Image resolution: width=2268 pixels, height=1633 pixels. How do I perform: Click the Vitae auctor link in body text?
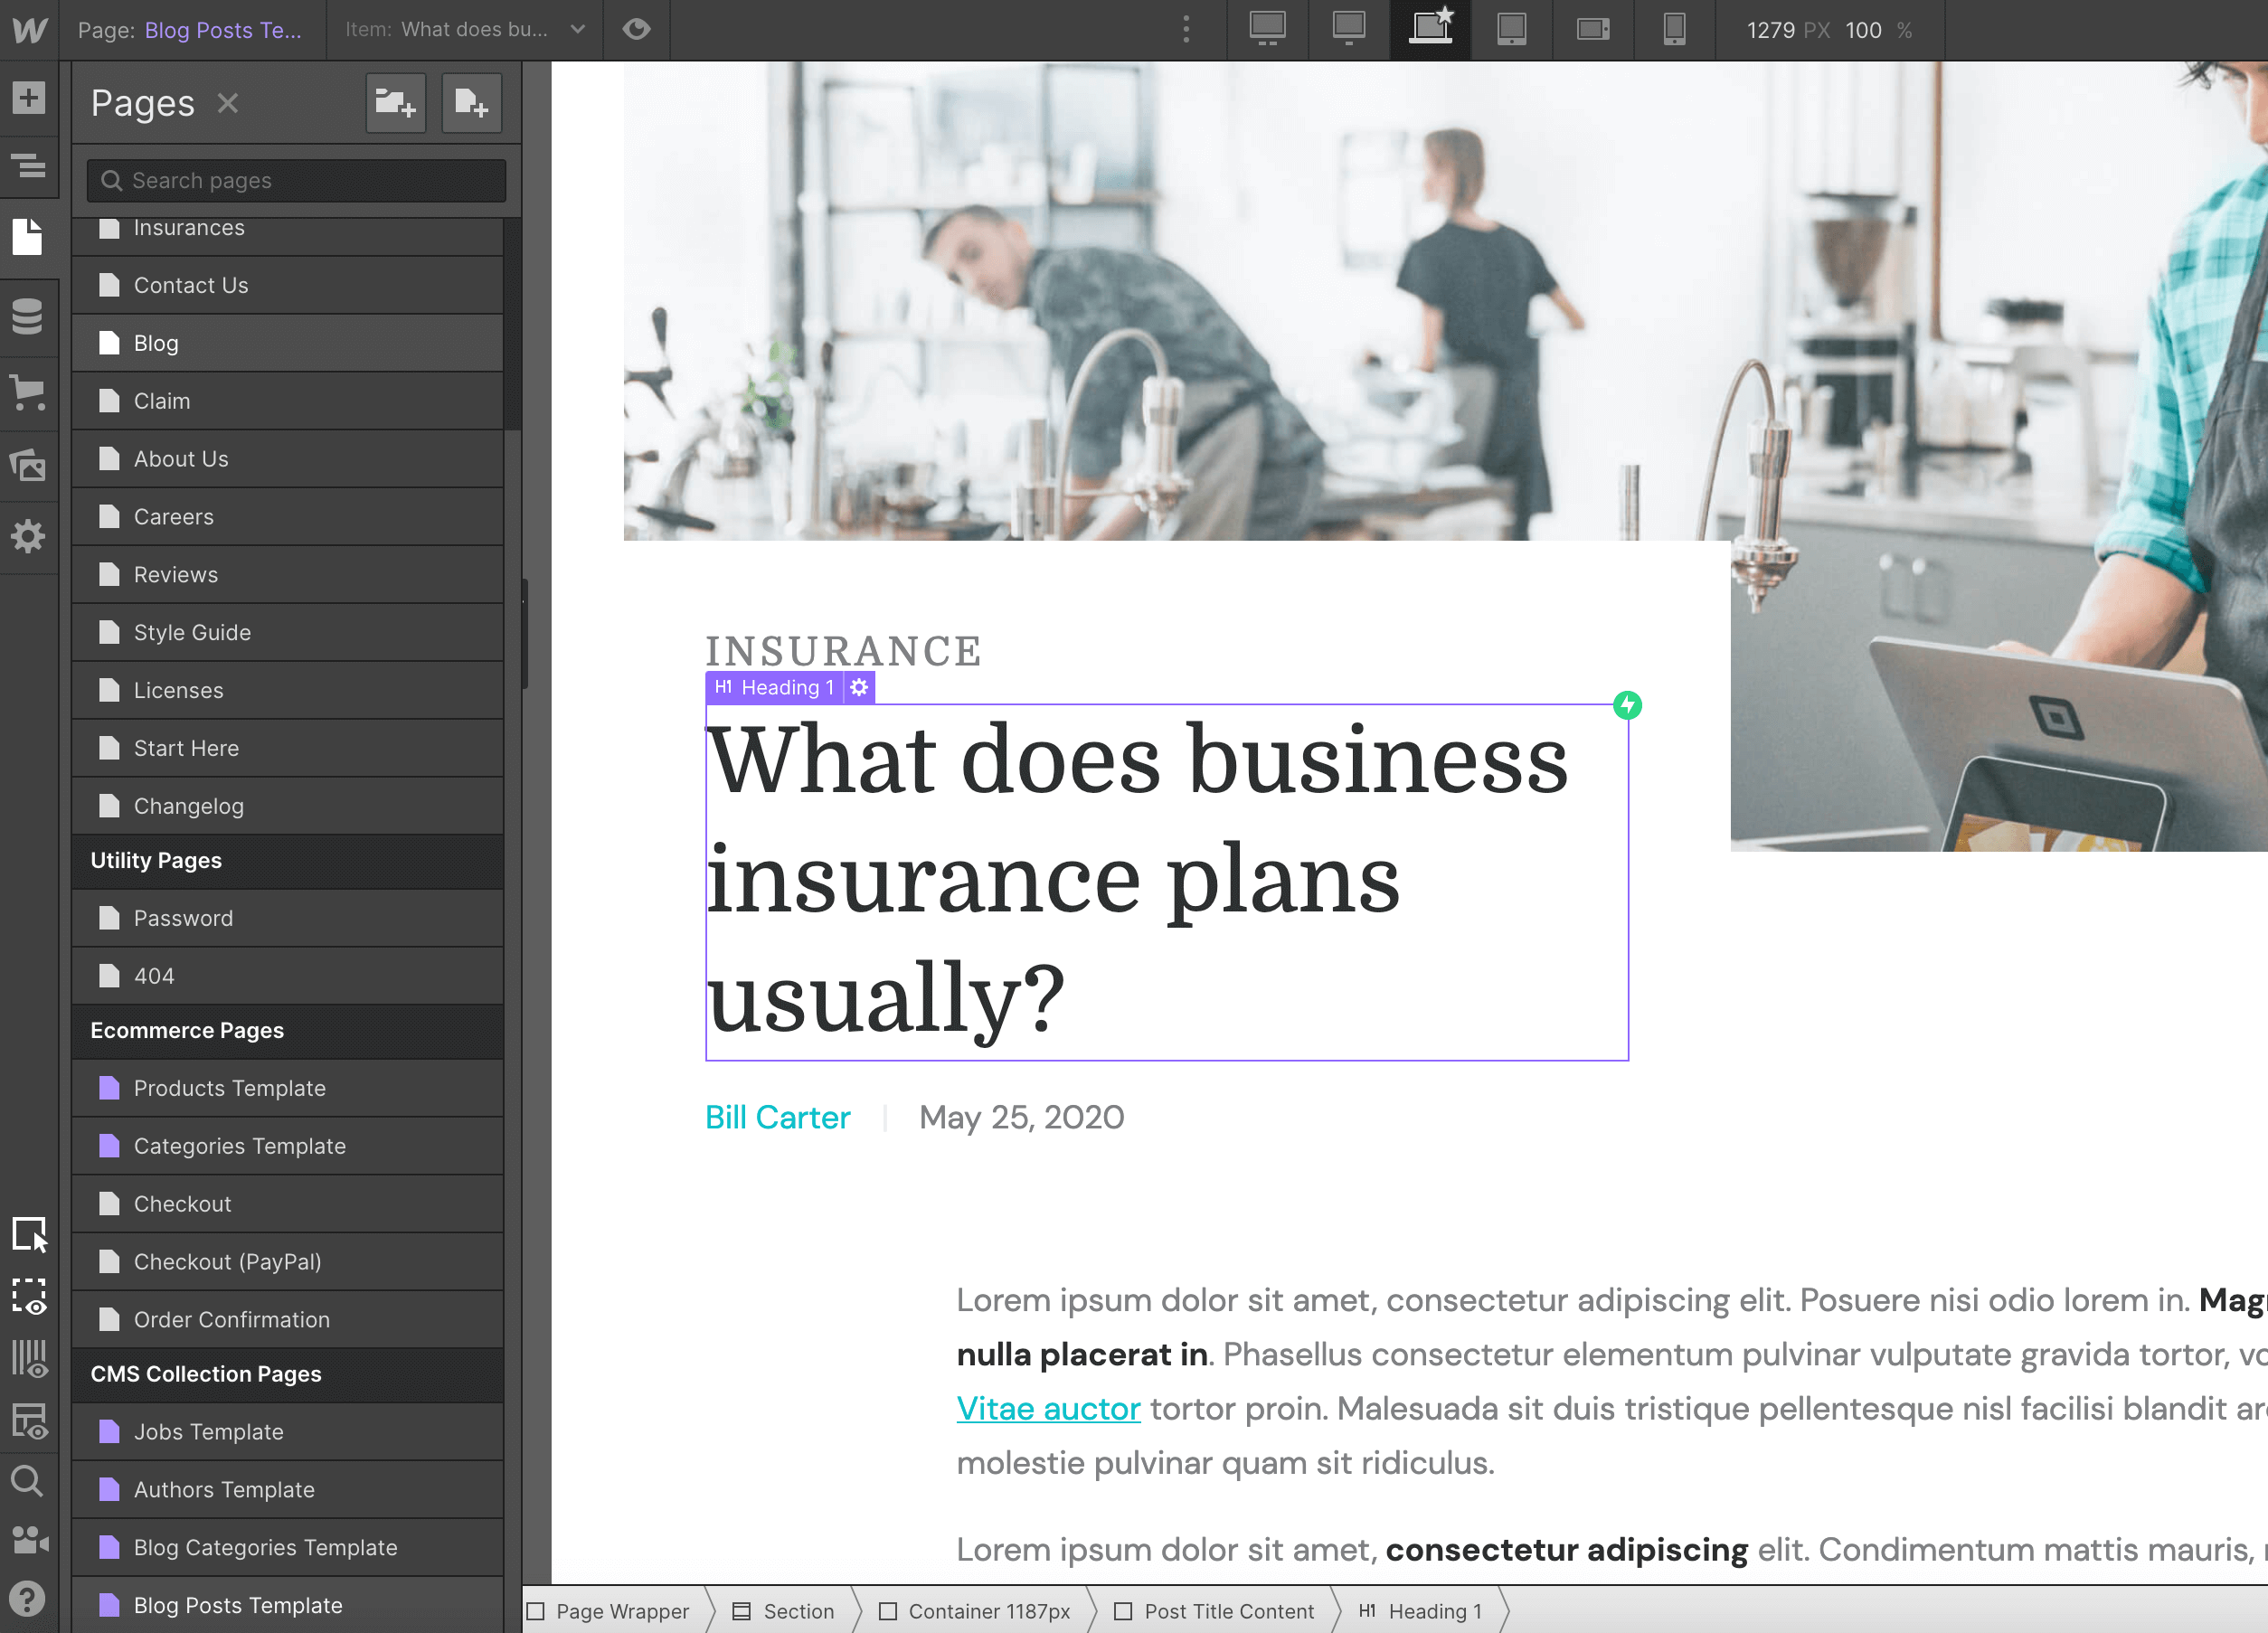tap(1048, 1408)
